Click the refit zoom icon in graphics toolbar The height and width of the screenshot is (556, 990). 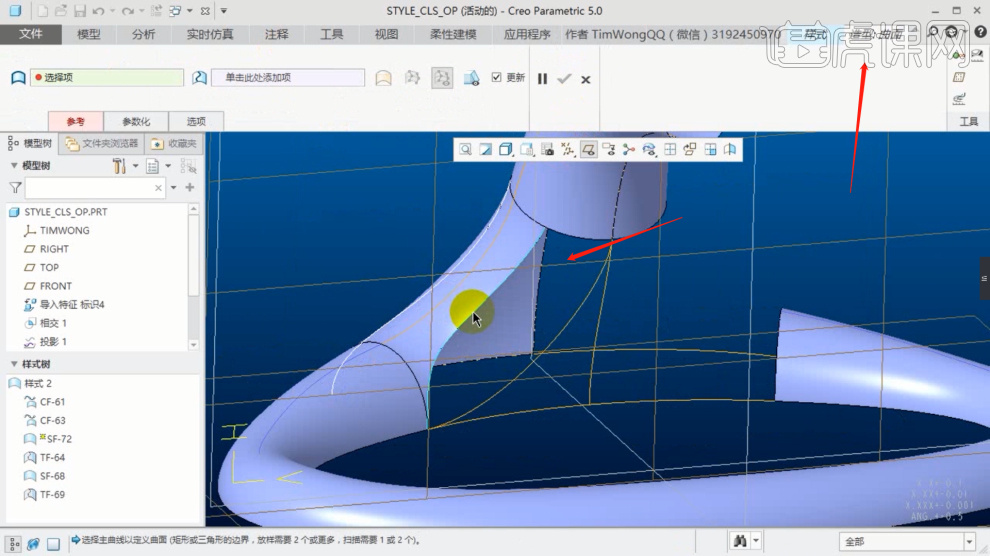[466, 149]
